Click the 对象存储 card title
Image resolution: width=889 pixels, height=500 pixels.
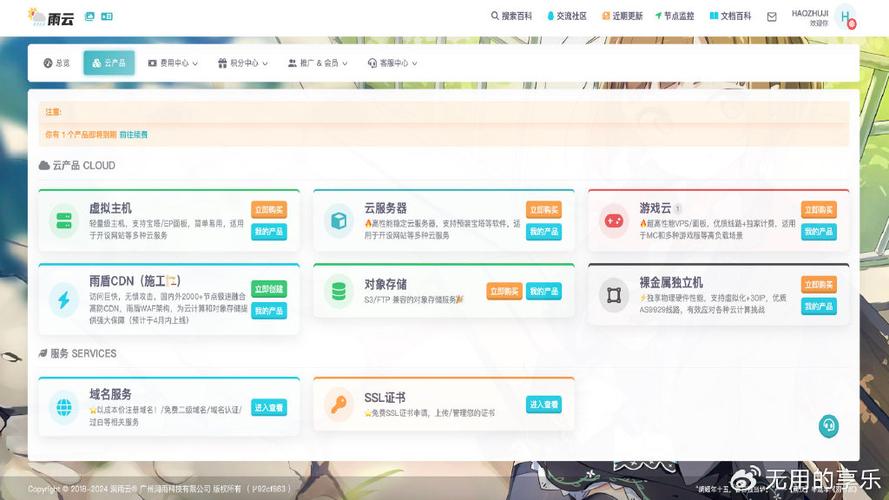click(385, 284)
